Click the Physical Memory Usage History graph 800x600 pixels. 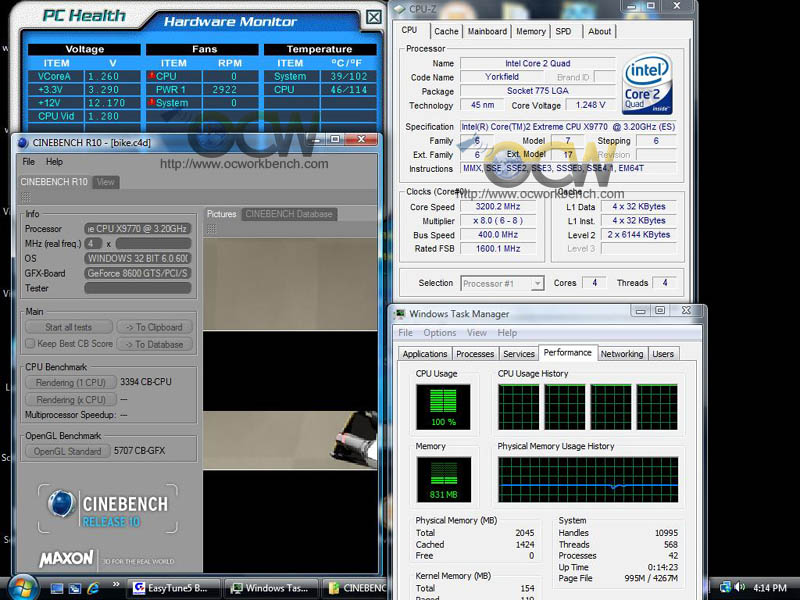pos(588,480)
